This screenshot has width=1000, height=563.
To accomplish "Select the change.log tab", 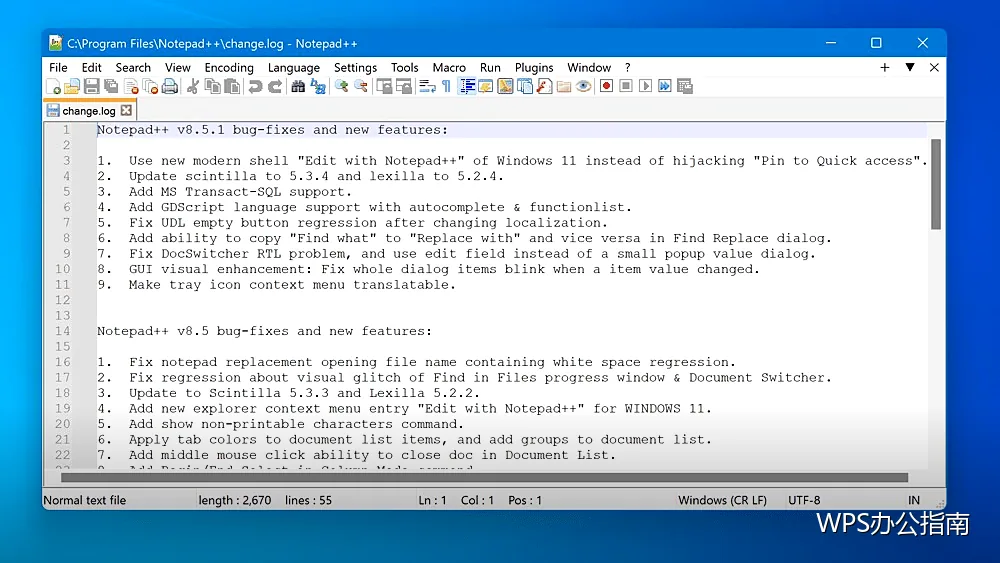I will tap(89, 111).
